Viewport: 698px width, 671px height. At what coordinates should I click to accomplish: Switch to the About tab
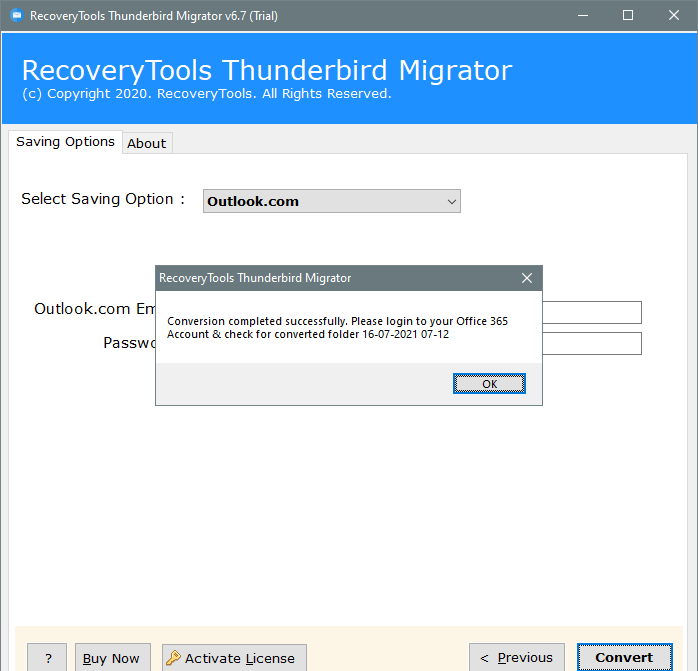point(147,143)
